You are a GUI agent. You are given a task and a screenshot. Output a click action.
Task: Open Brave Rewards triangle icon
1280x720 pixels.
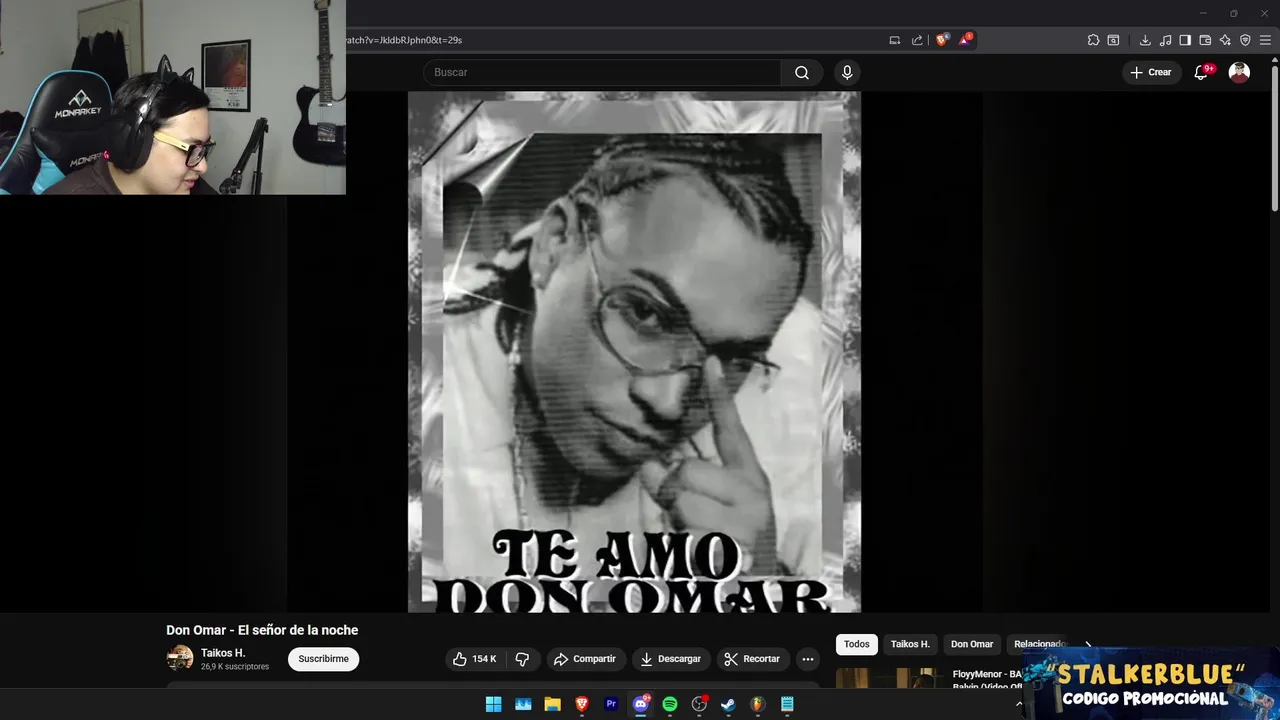965,40
